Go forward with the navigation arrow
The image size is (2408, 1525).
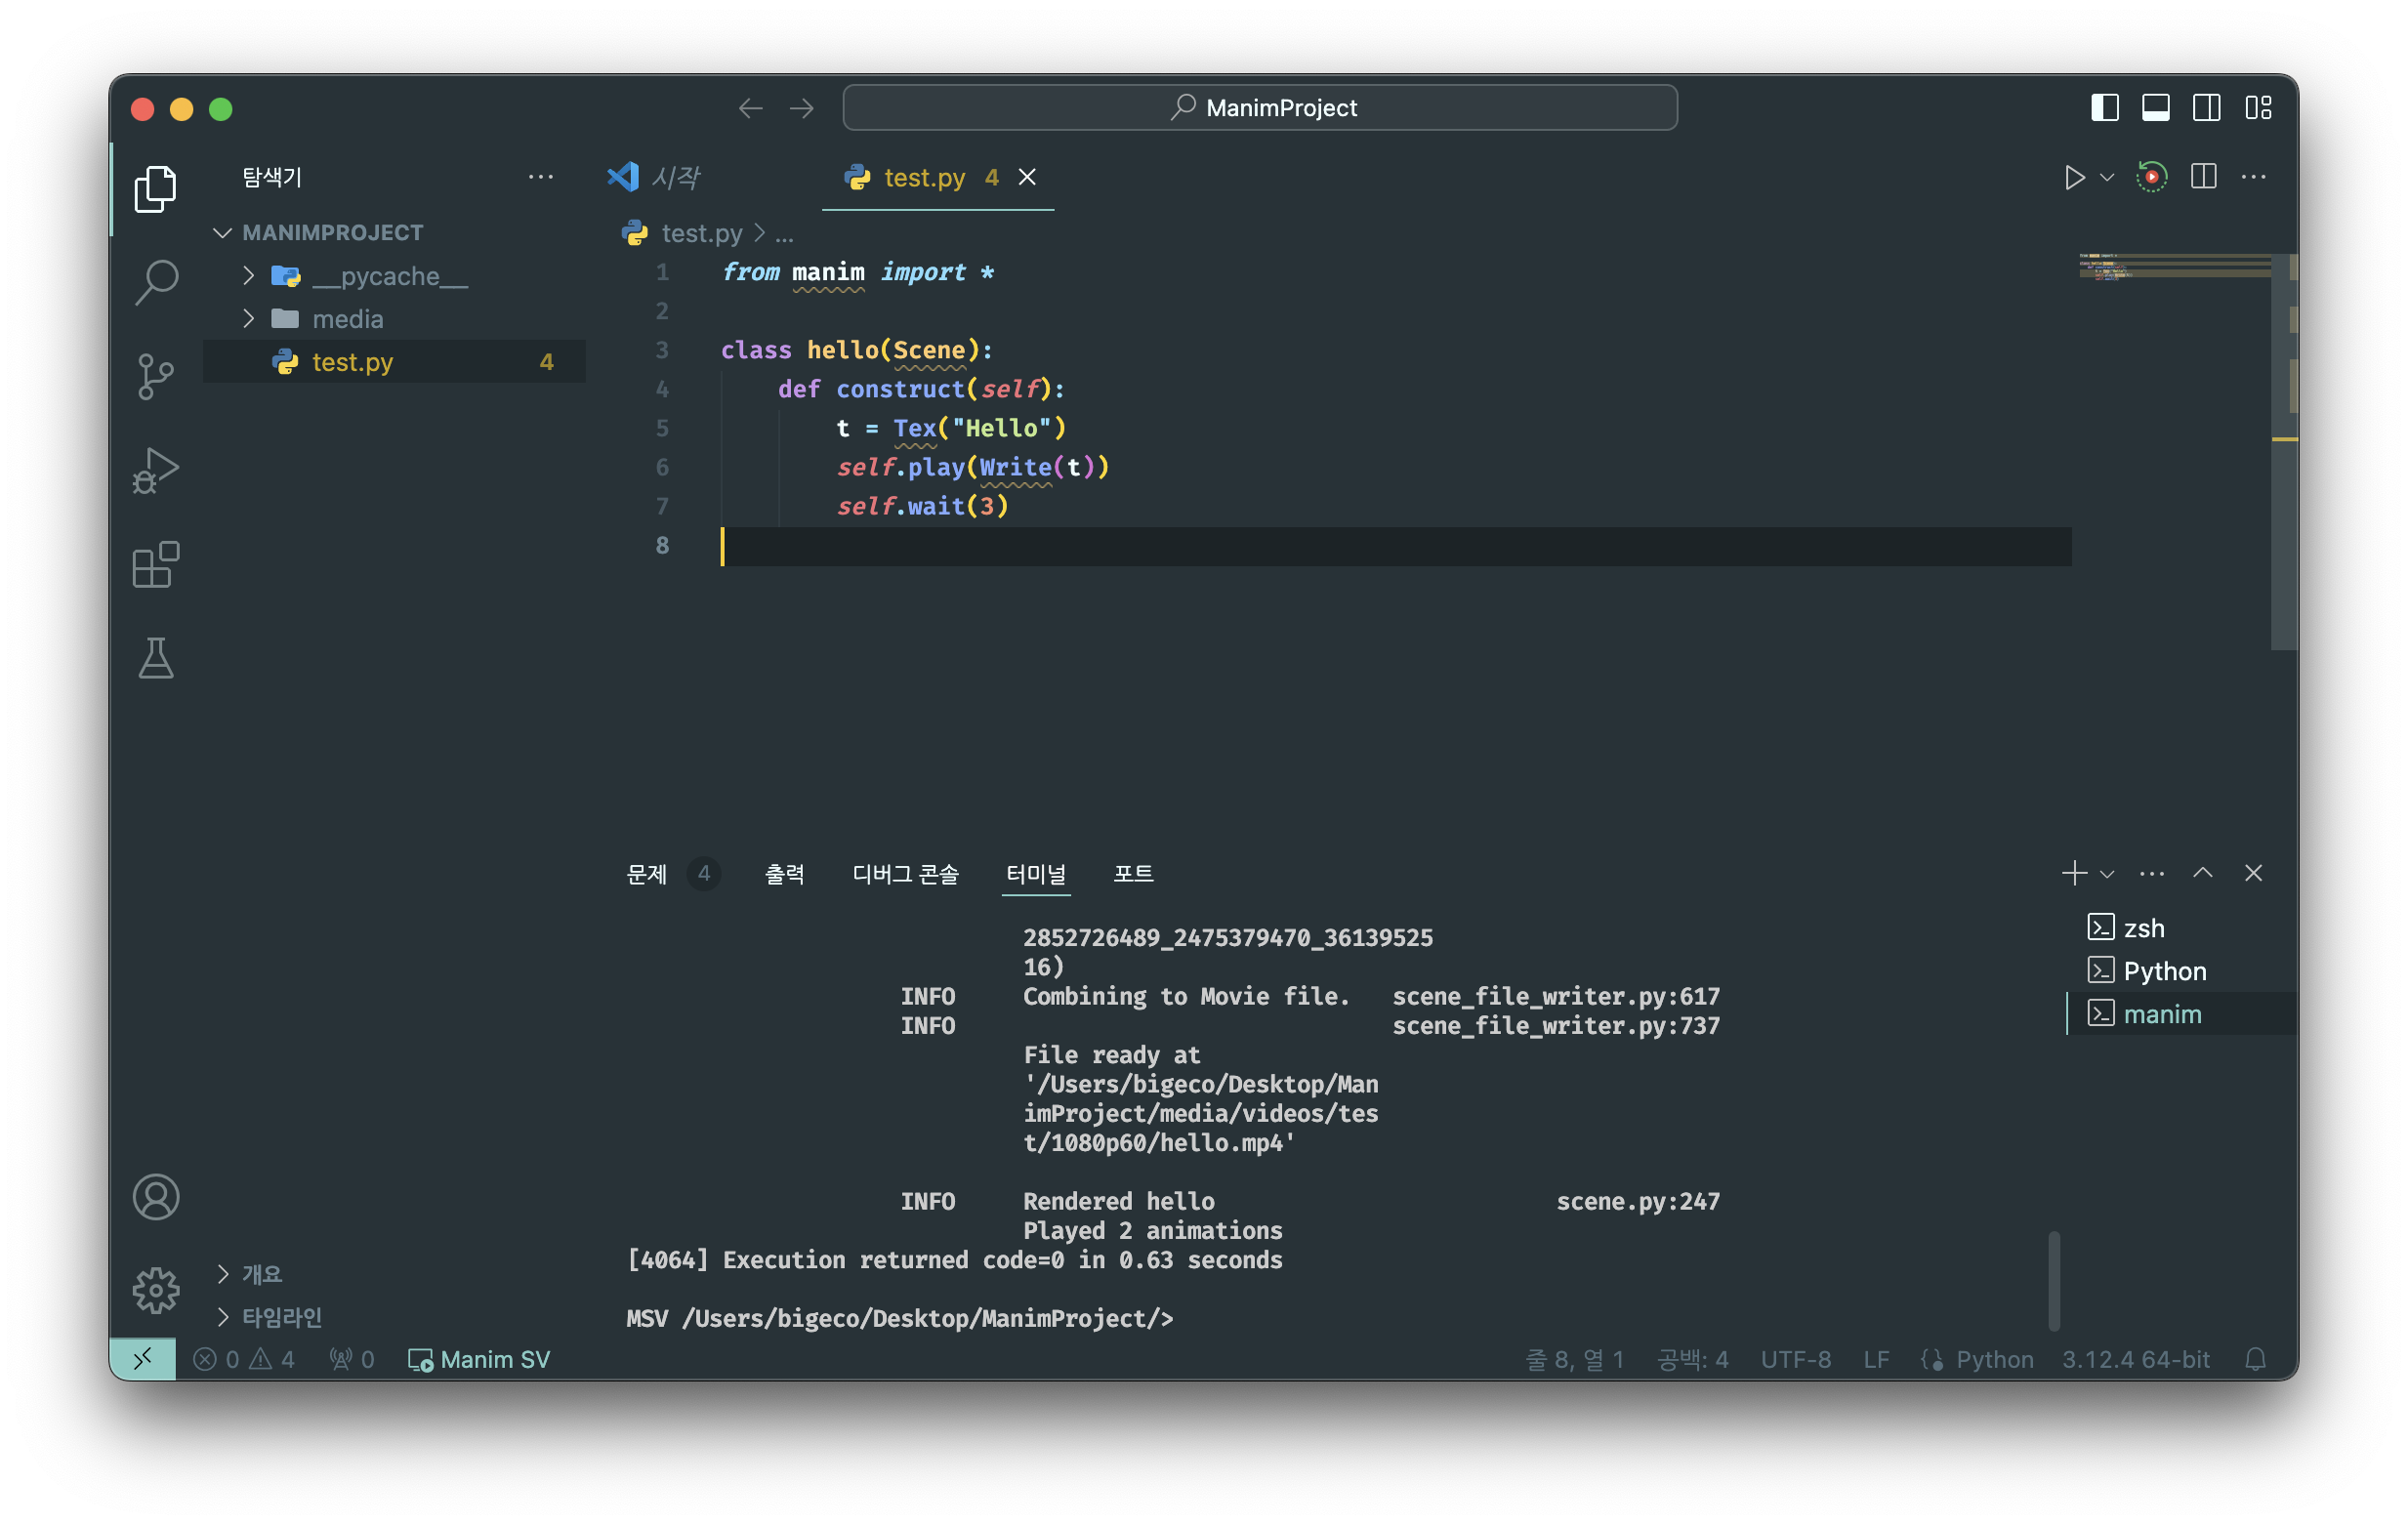coord(802,108)
